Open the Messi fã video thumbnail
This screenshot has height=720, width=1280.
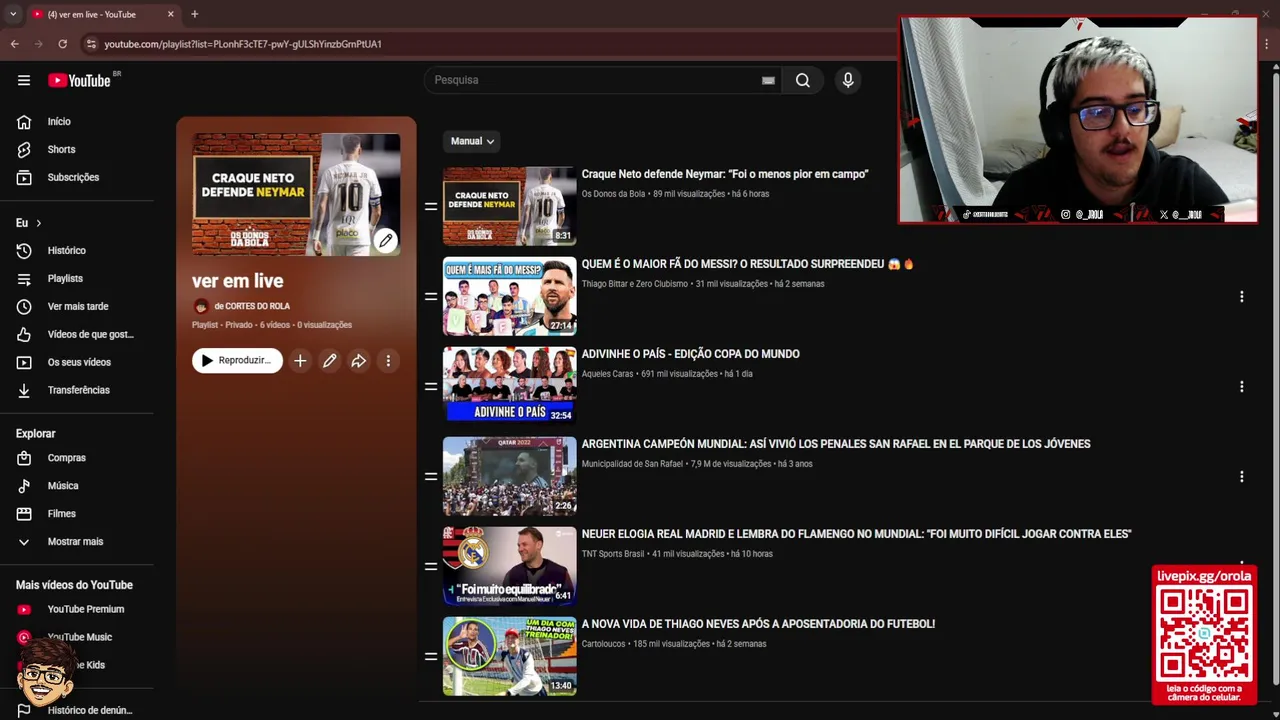(x=510, y=296)
